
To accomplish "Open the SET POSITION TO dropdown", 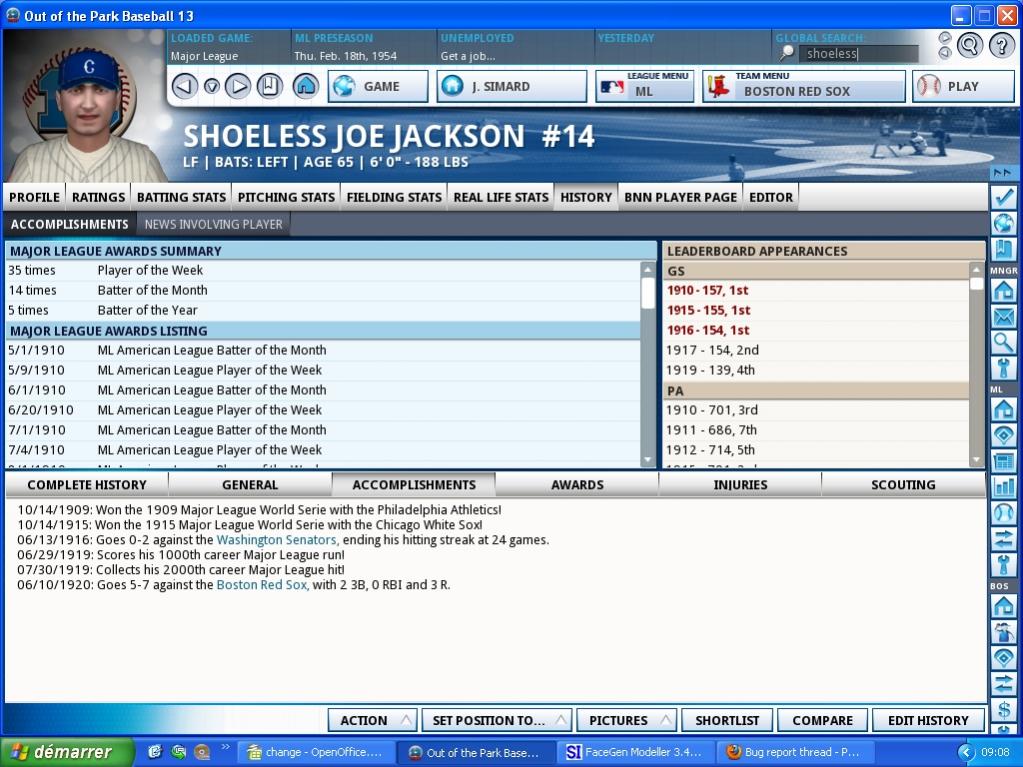I will pos(496,720).
